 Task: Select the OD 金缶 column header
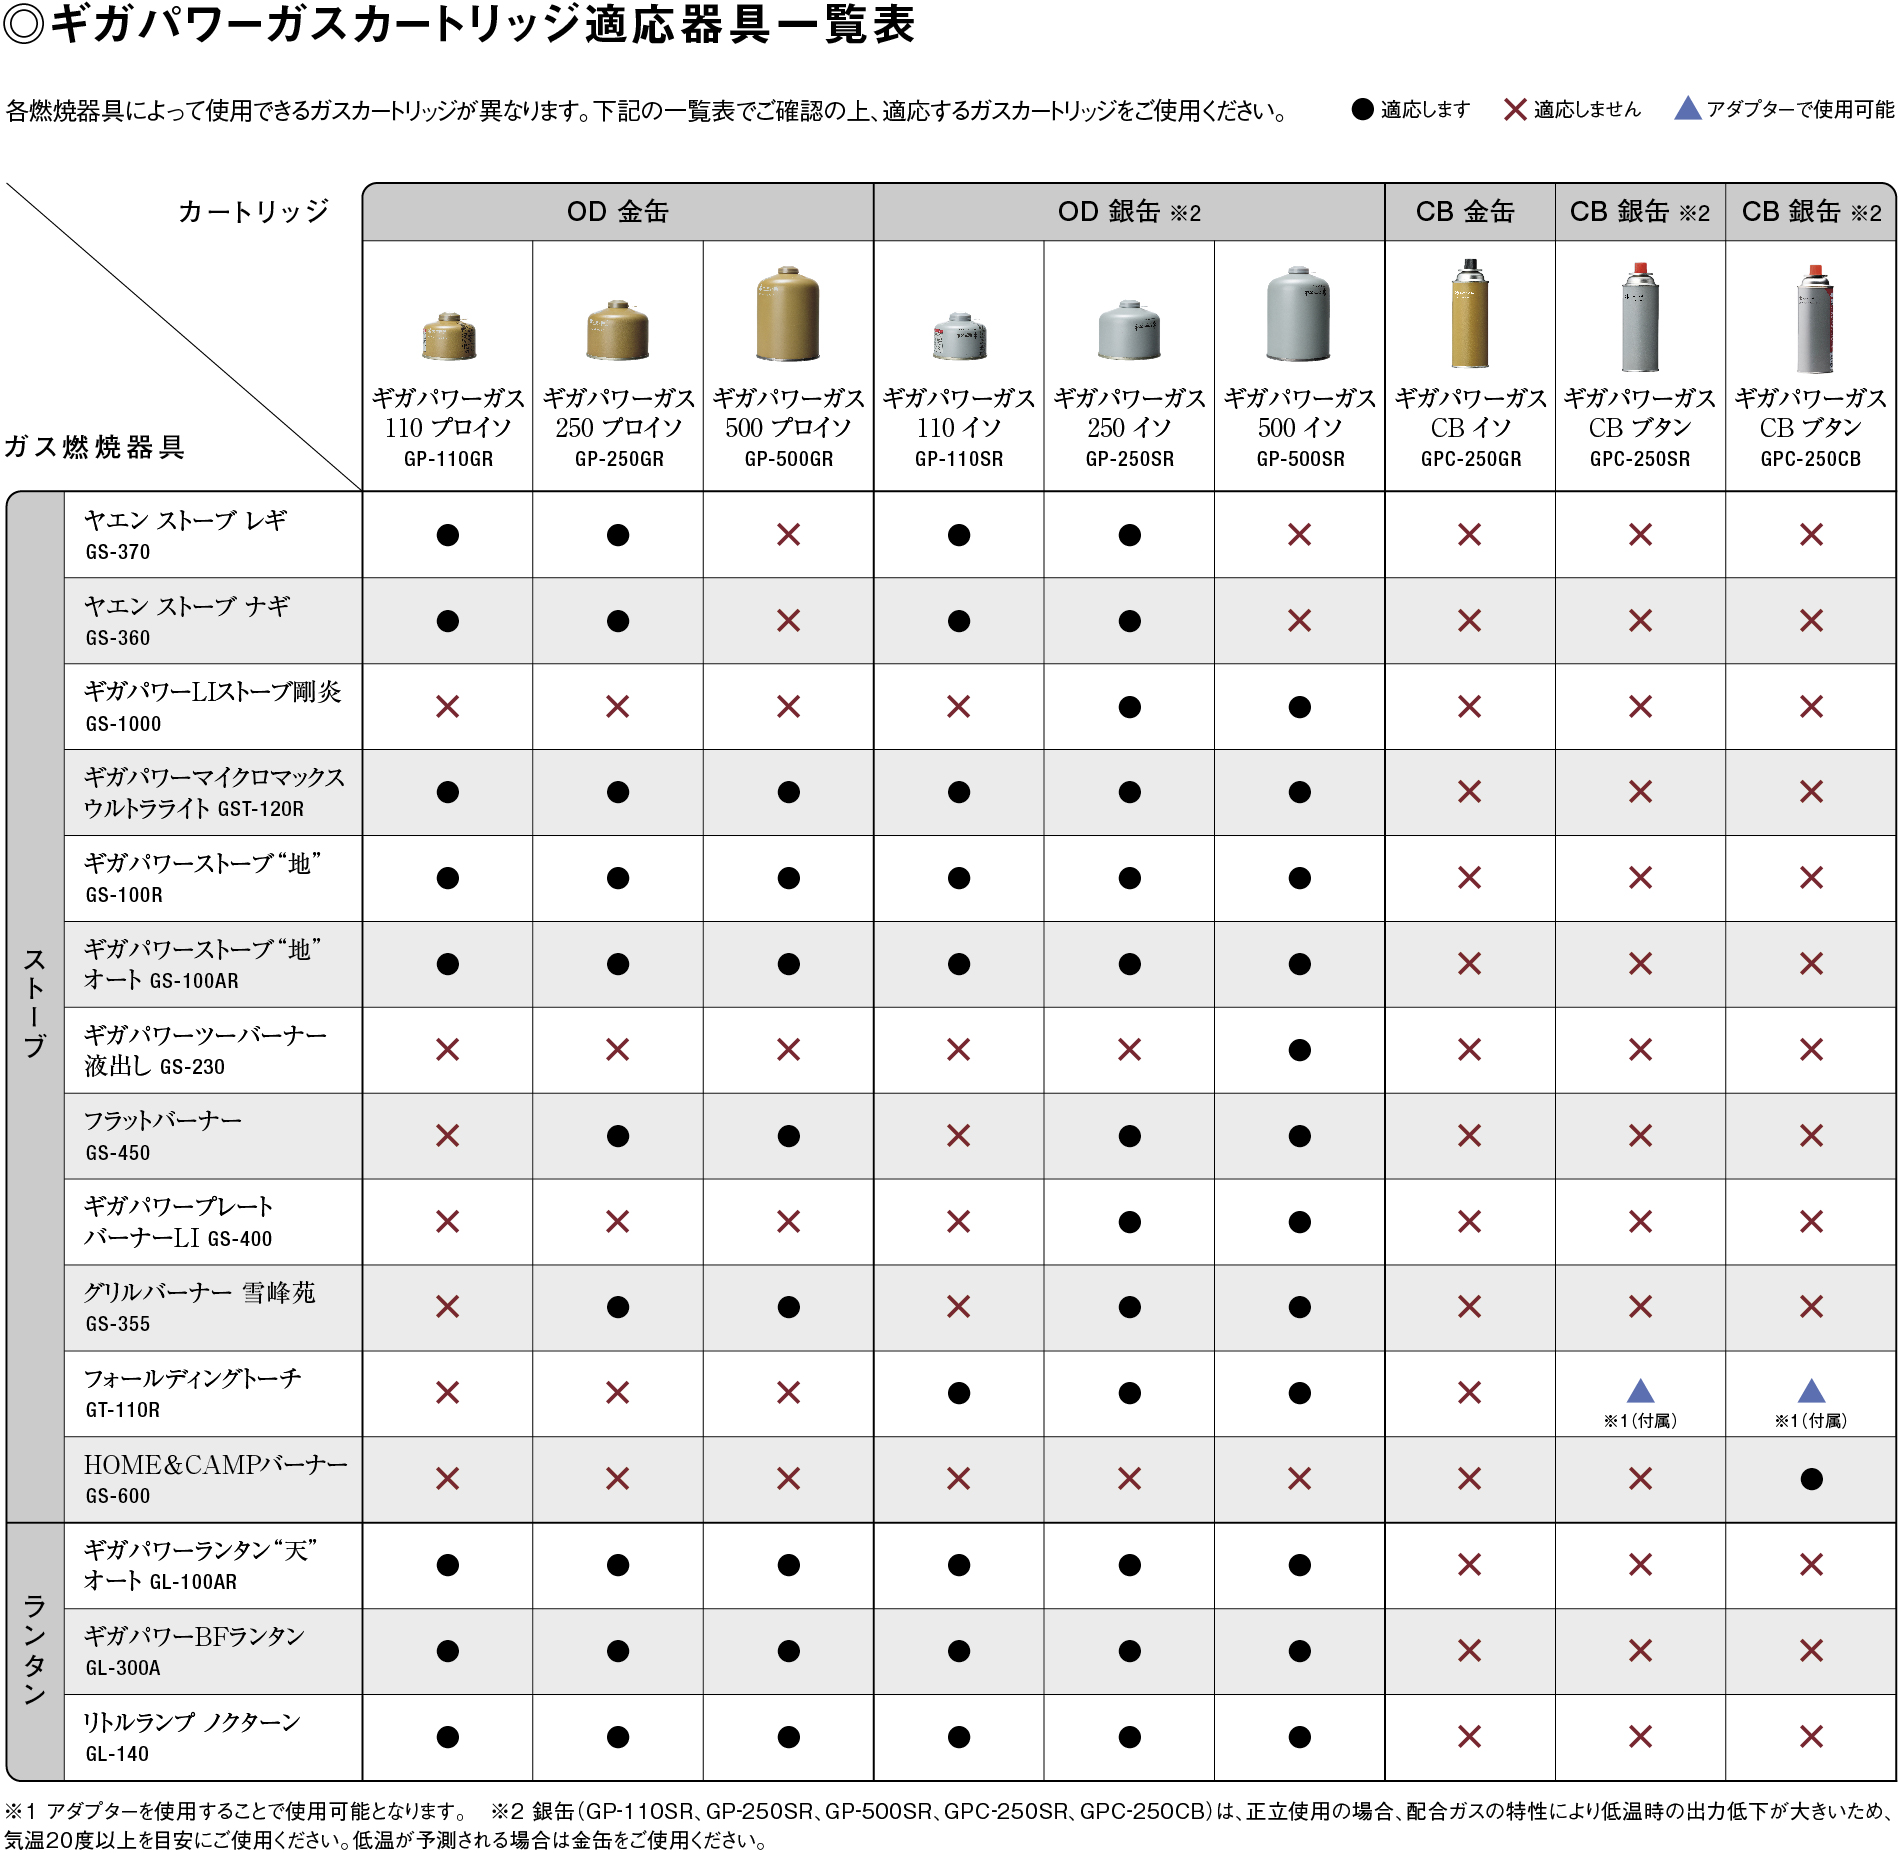tap(617, 210)
